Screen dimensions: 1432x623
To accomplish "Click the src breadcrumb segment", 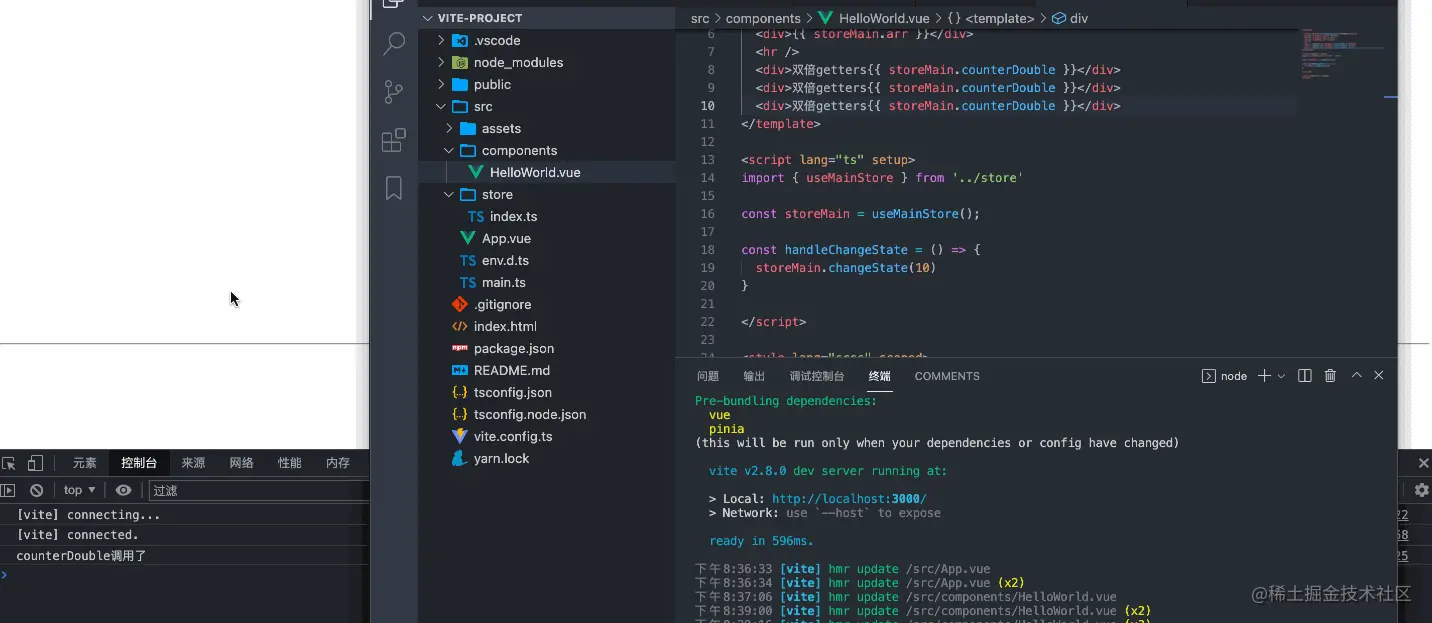I will pyautogui.click(x=700, y=18).
